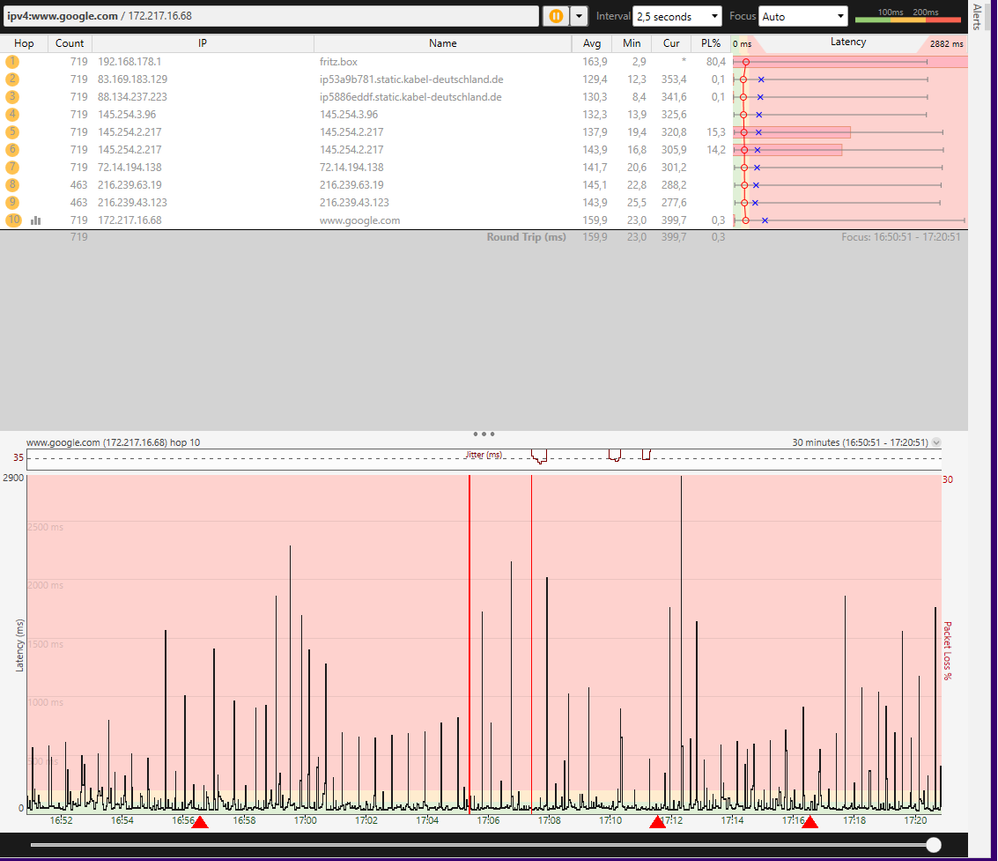998x861 pixels.
Task: Select hop 4 number badge
Action: (13, 115)
